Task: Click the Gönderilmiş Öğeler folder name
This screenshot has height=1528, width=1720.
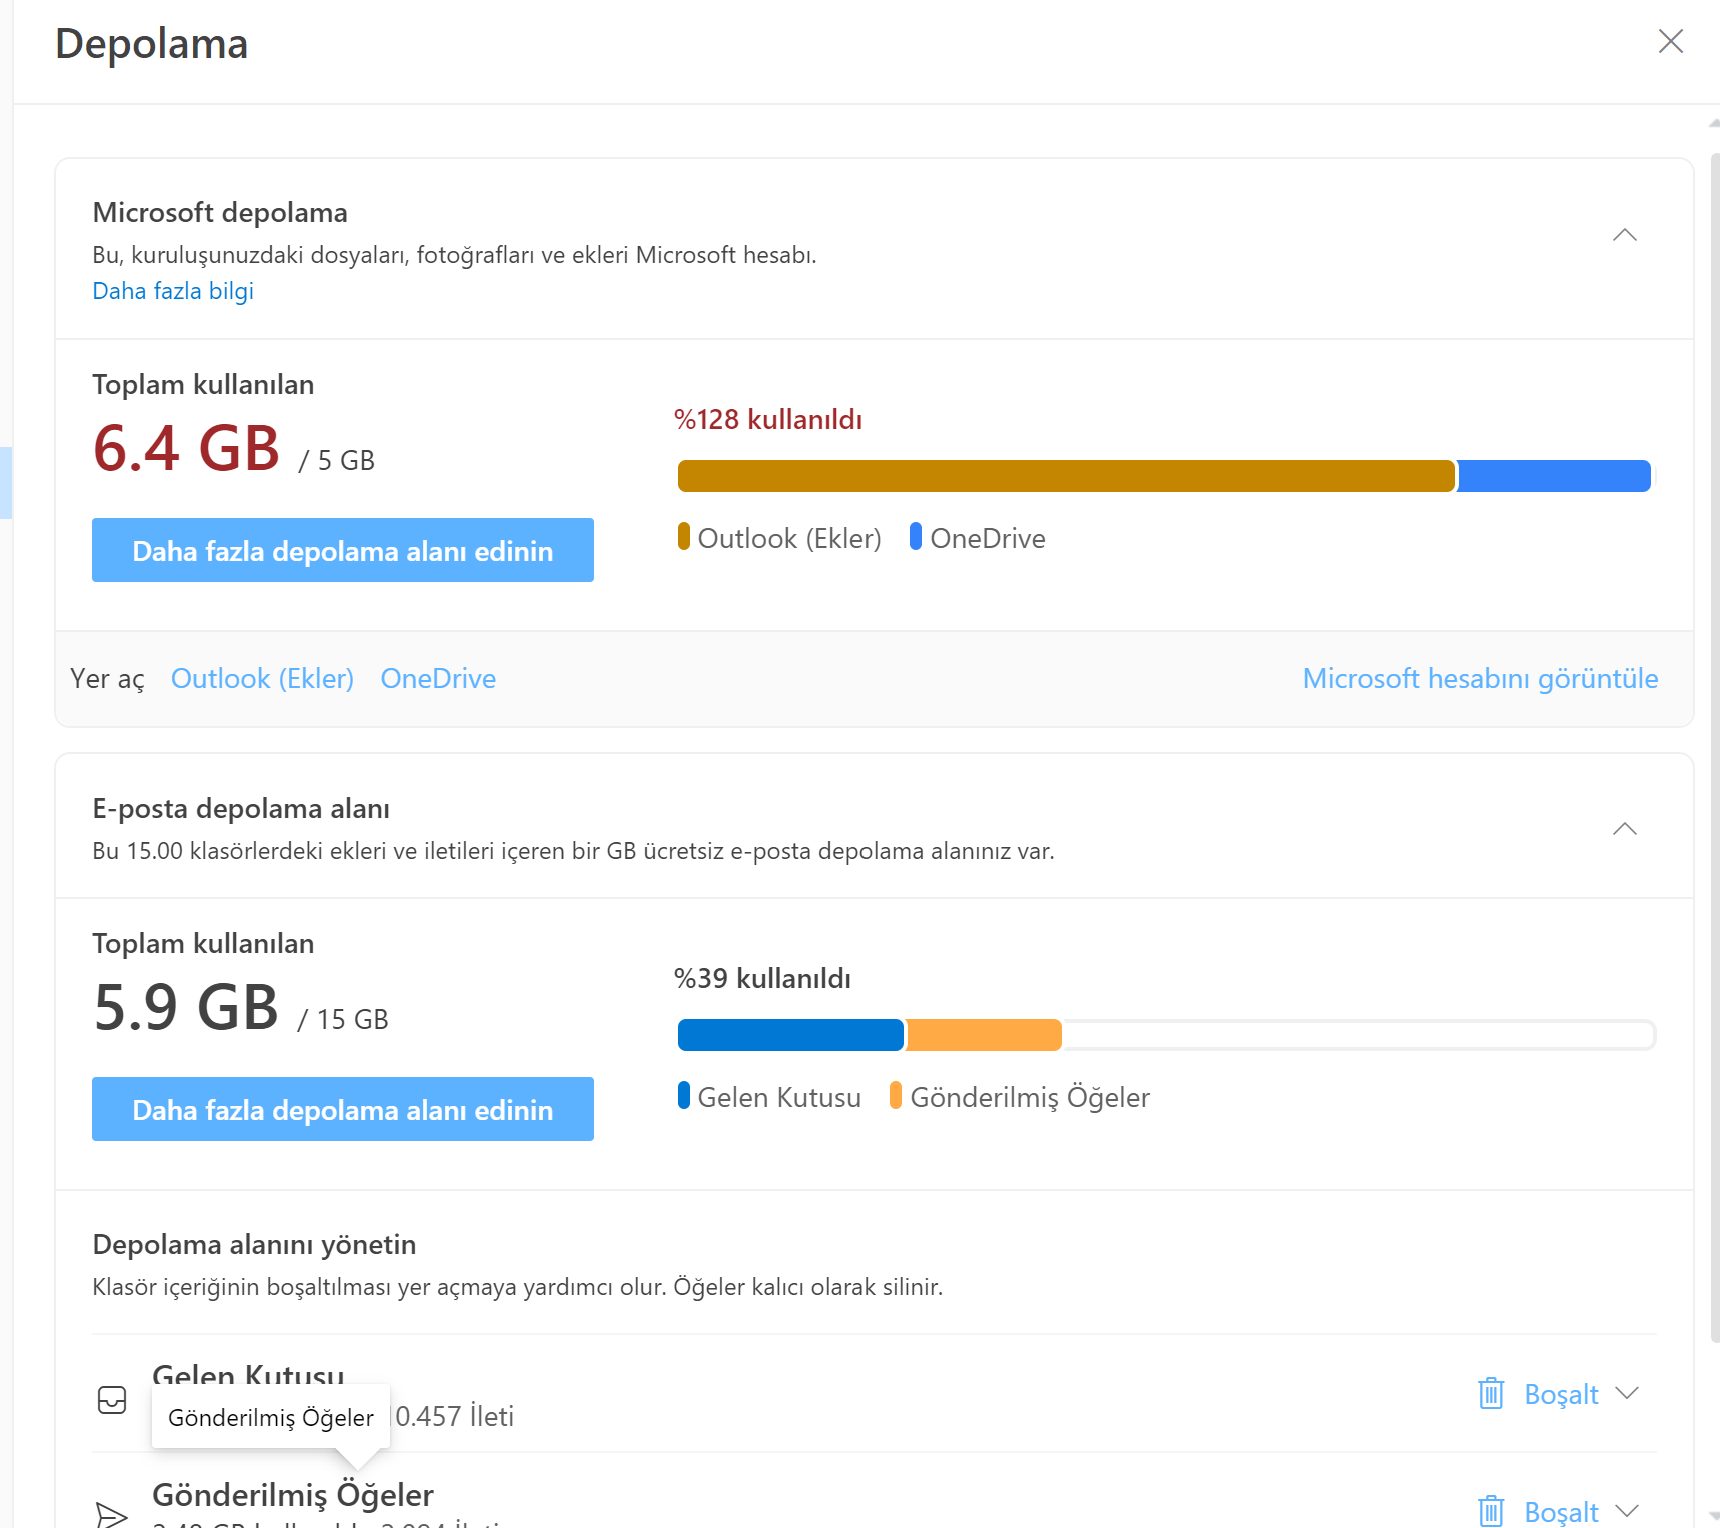Action: point(293,1495)
